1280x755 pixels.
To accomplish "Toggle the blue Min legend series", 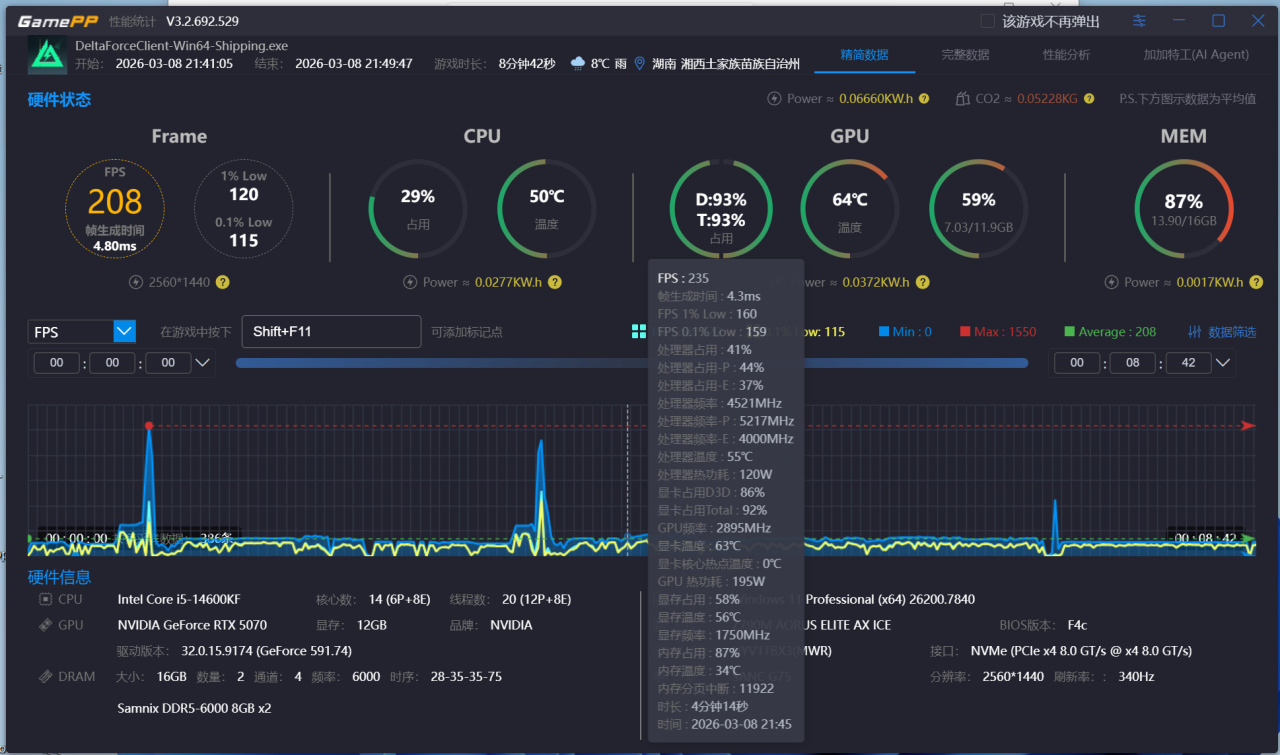I will click(906, 331).
